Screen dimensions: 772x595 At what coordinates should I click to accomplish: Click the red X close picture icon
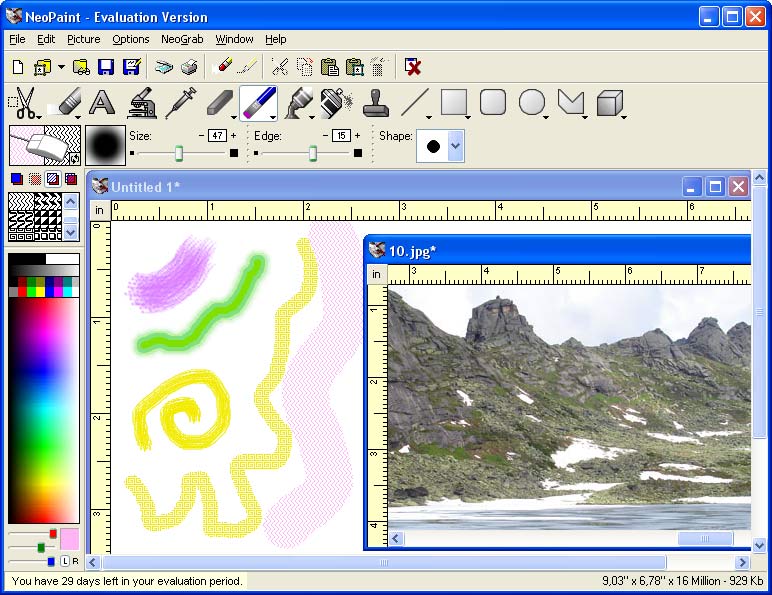413,66
